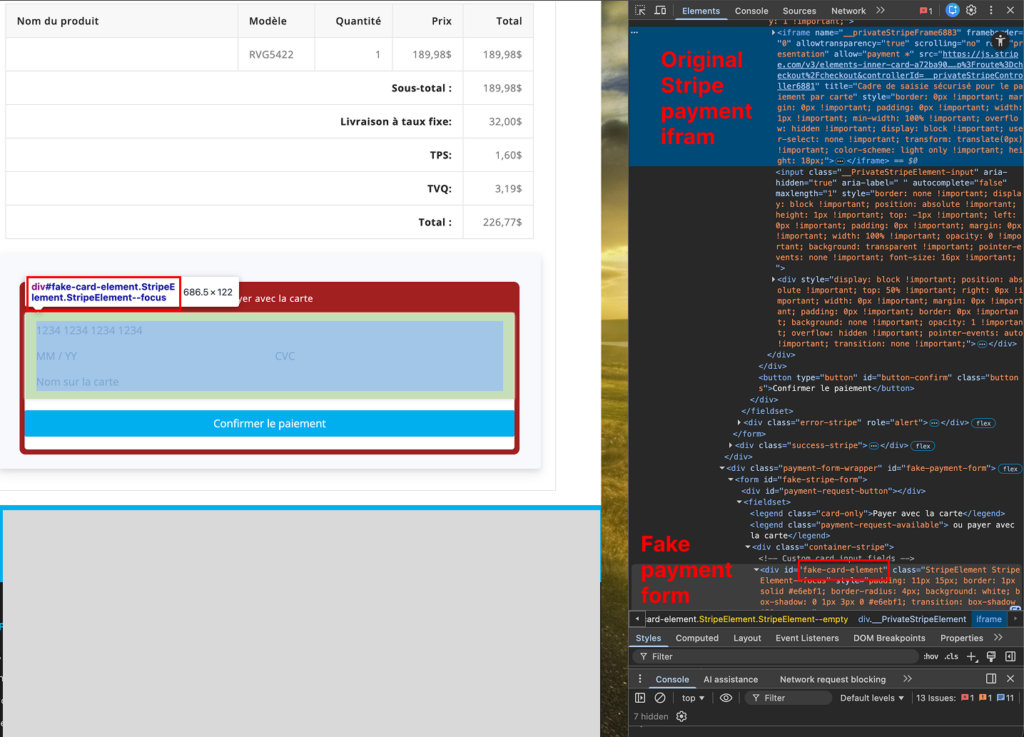Click the new style rule plus icon
Screen dimensions: 1024x737
click(970, 657)
